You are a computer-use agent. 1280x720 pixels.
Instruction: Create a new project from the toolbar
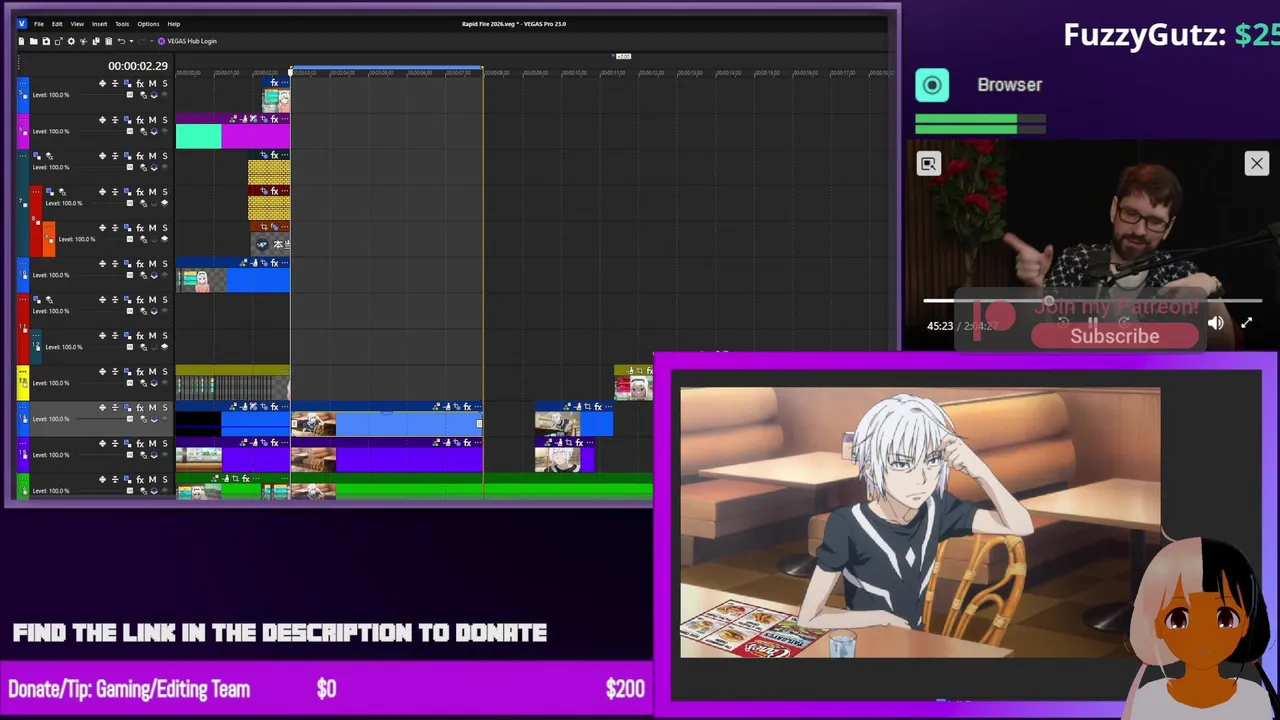tap(21, 41)
